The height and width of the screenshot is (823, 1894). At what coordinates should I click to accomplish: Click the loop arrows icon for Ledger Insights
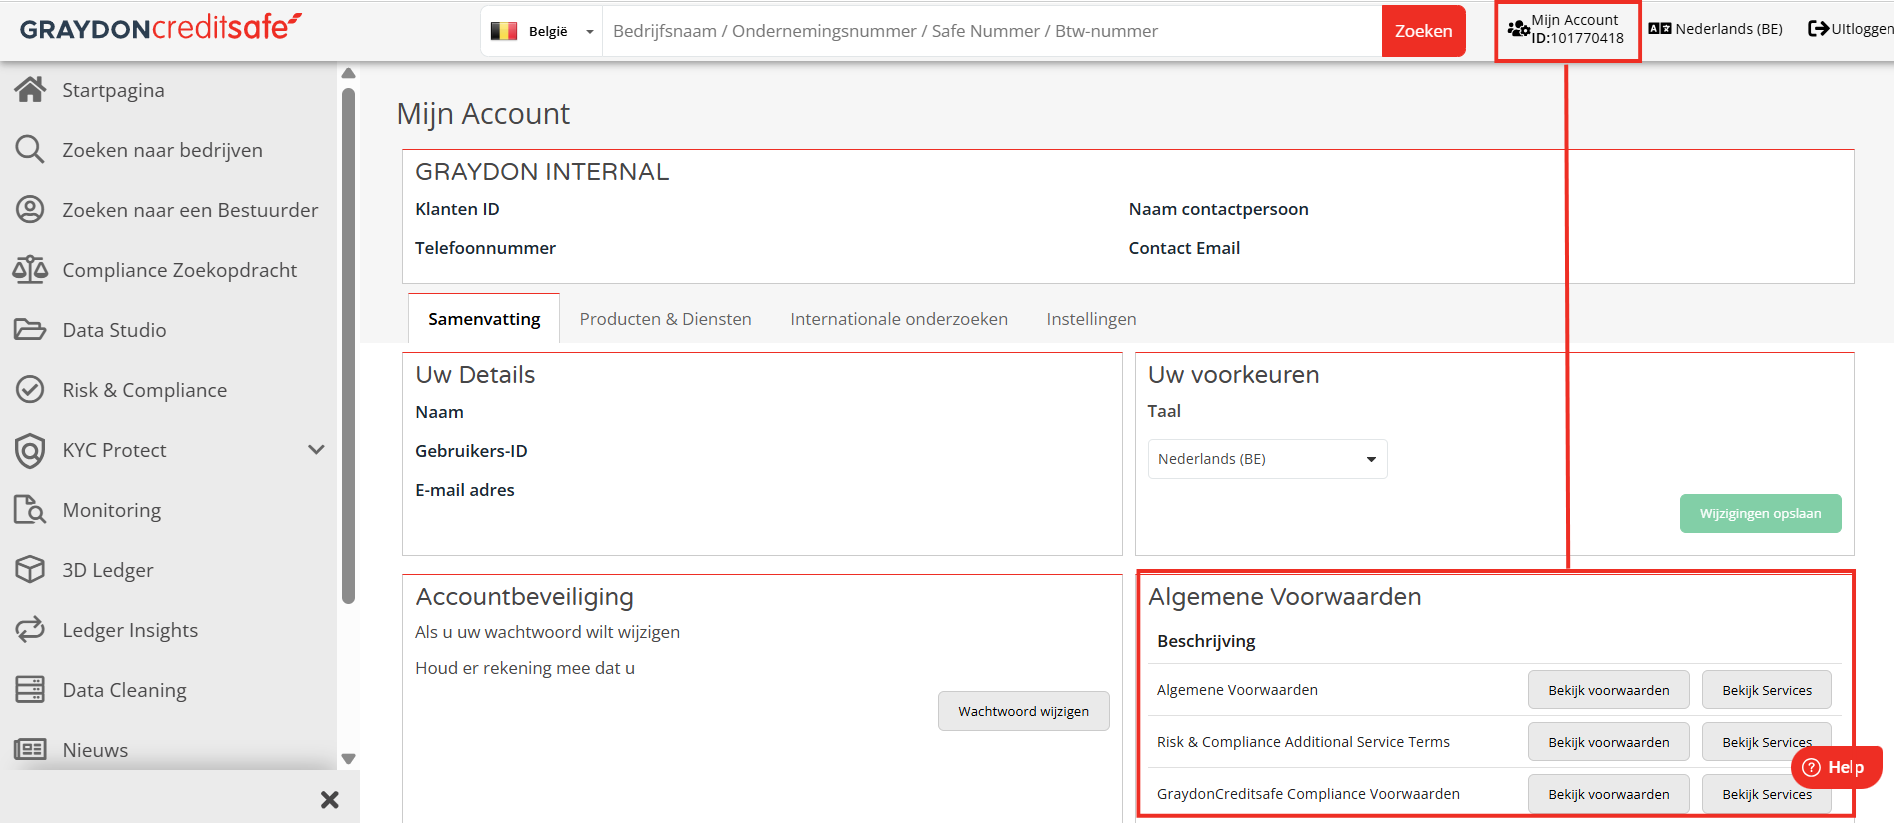30,630
